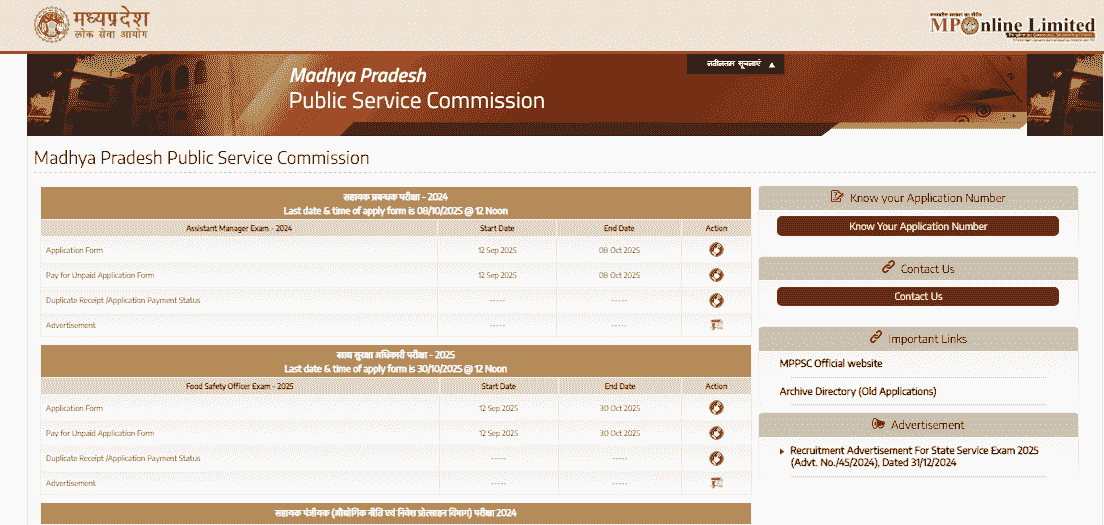
Task: Open the MPPSC Official website link
Action: pos(831,364)
